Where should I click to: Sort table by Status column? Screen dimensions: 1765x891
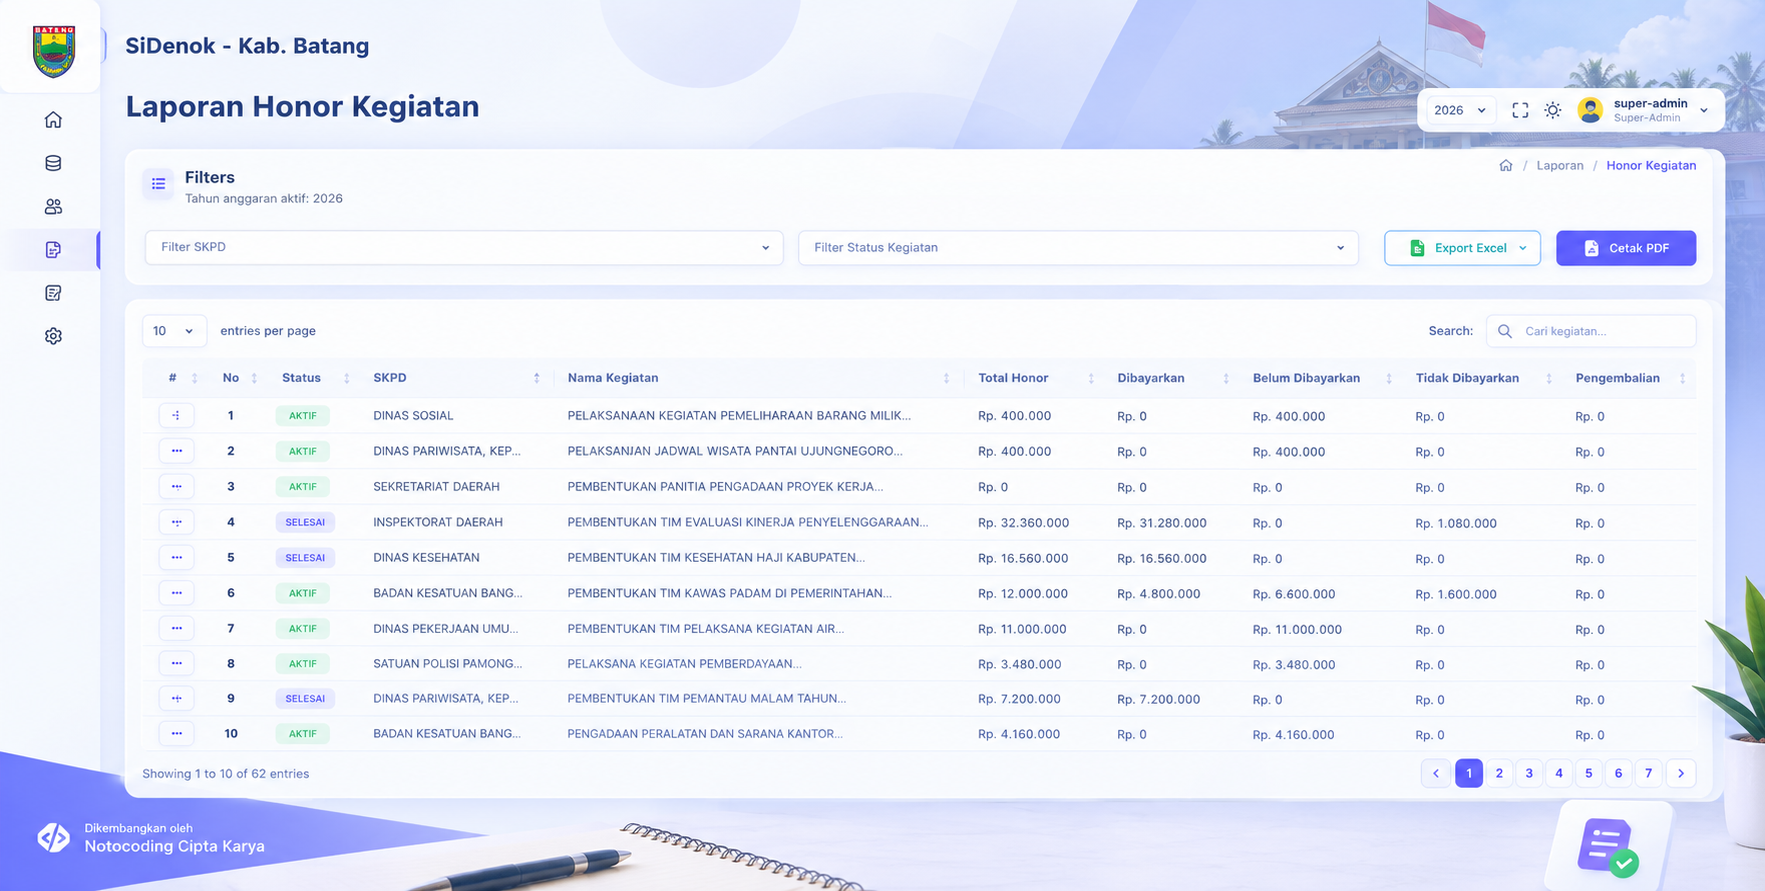point(315,378)
